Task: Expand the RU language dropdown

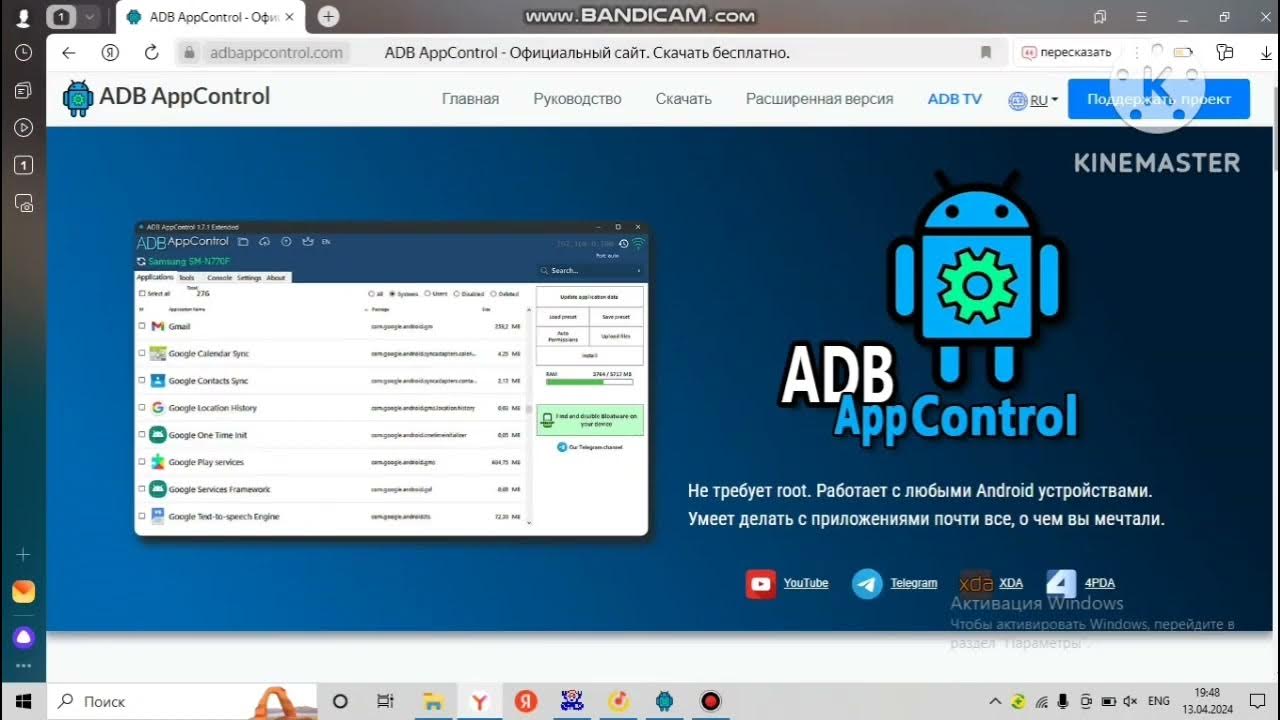Action: click(x=1034, y=100)
